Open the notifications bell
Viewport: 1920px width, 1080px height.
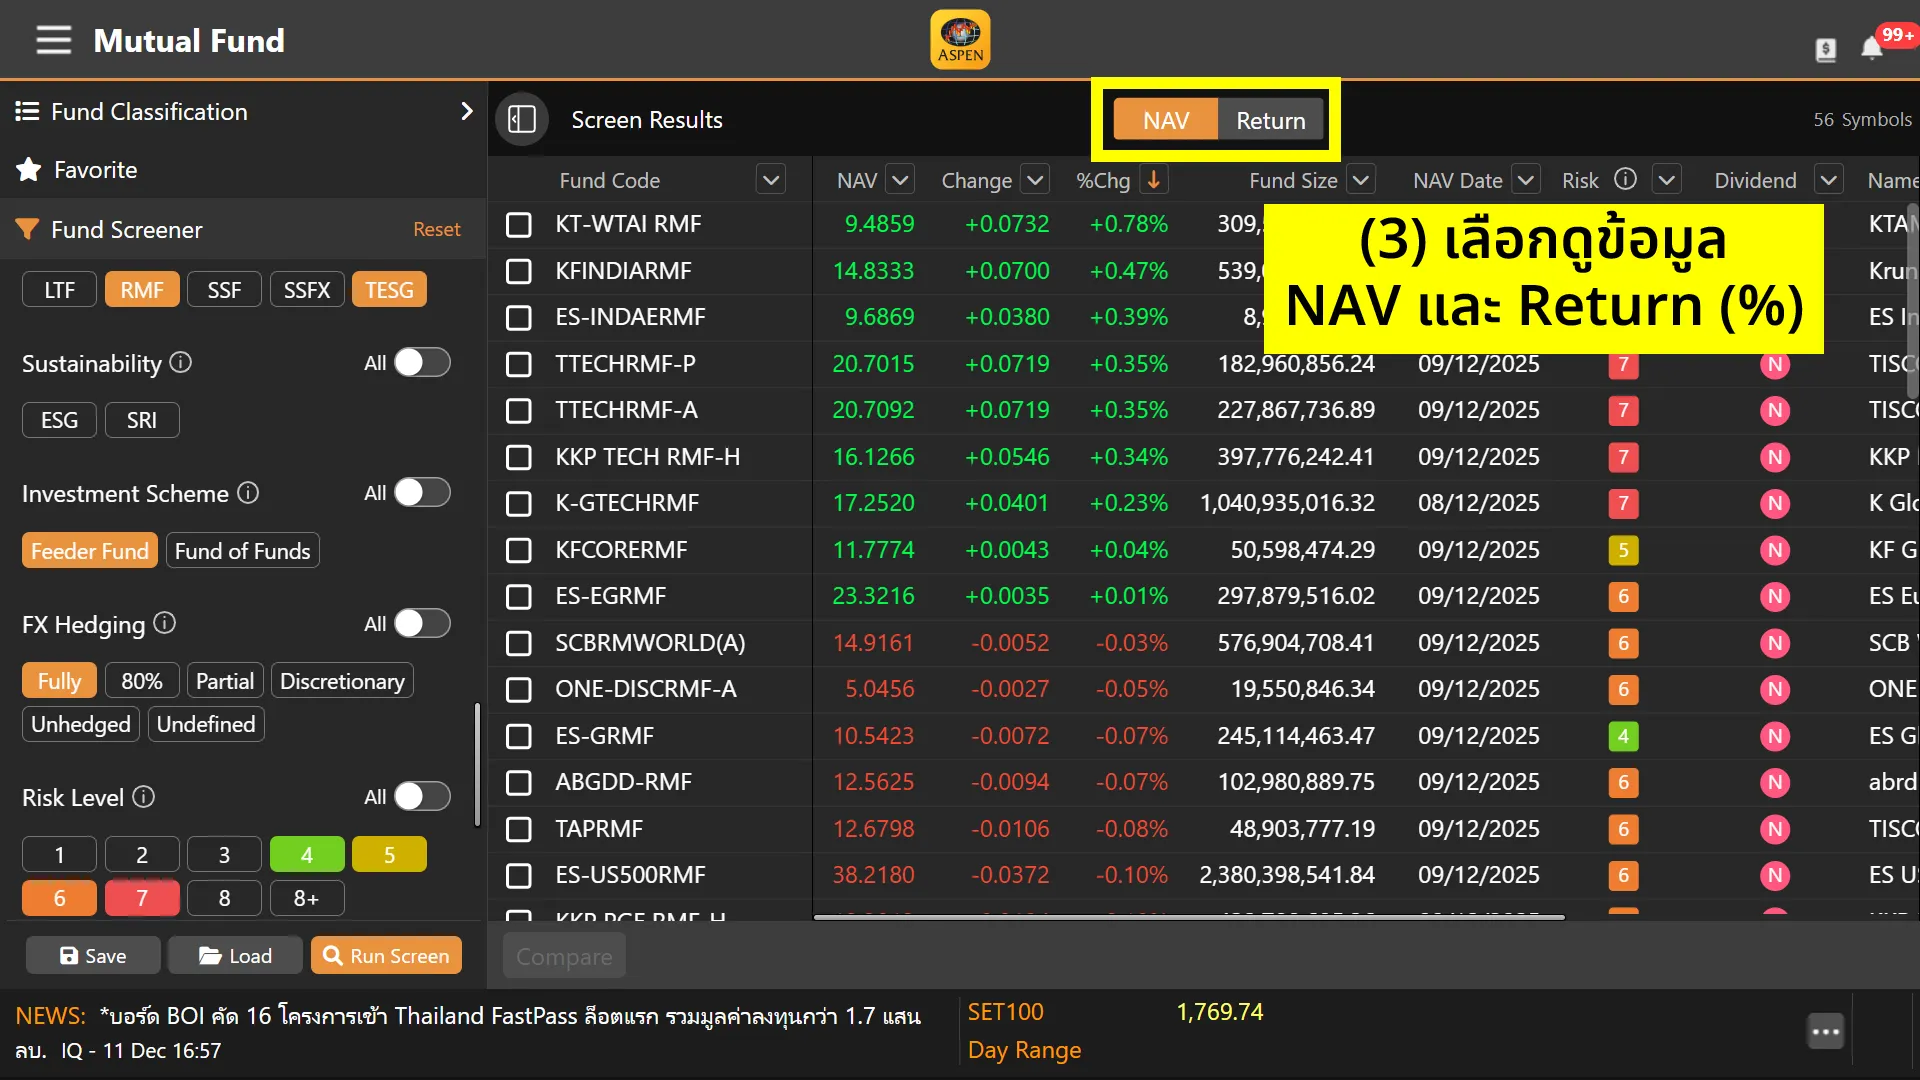pyautogui.click(x=1871, y=48)
